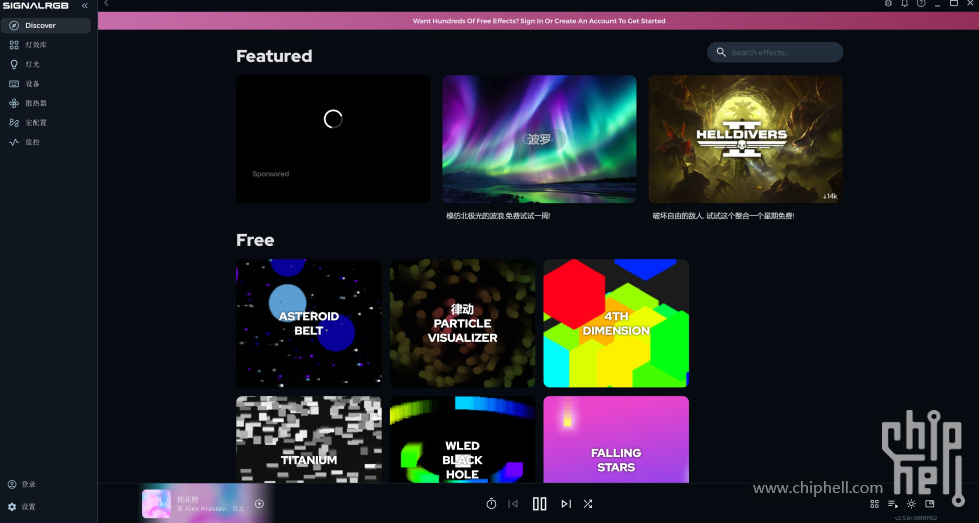This screenshot has width=979, height=523.
Task: Focus the Search effects field
Action: pyautogui.click(x=775, y=52)
